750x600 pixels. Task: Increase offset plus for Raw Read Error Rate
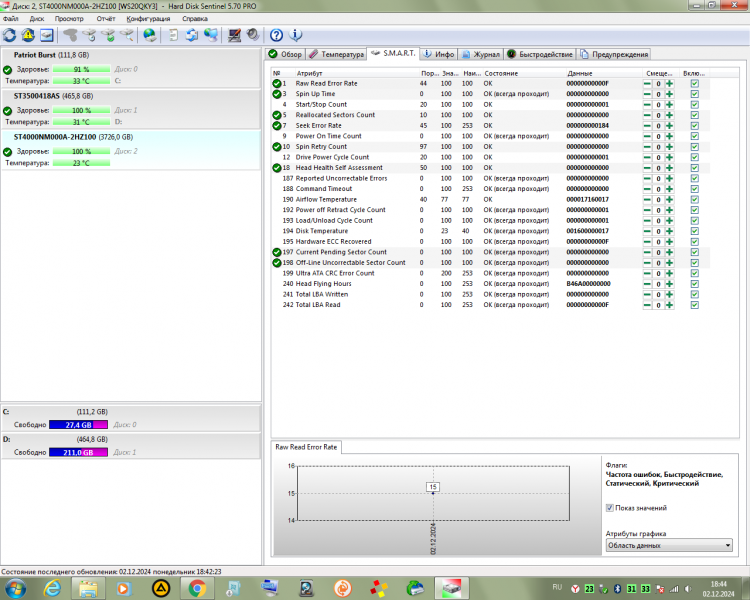click(x=669, y=83)
